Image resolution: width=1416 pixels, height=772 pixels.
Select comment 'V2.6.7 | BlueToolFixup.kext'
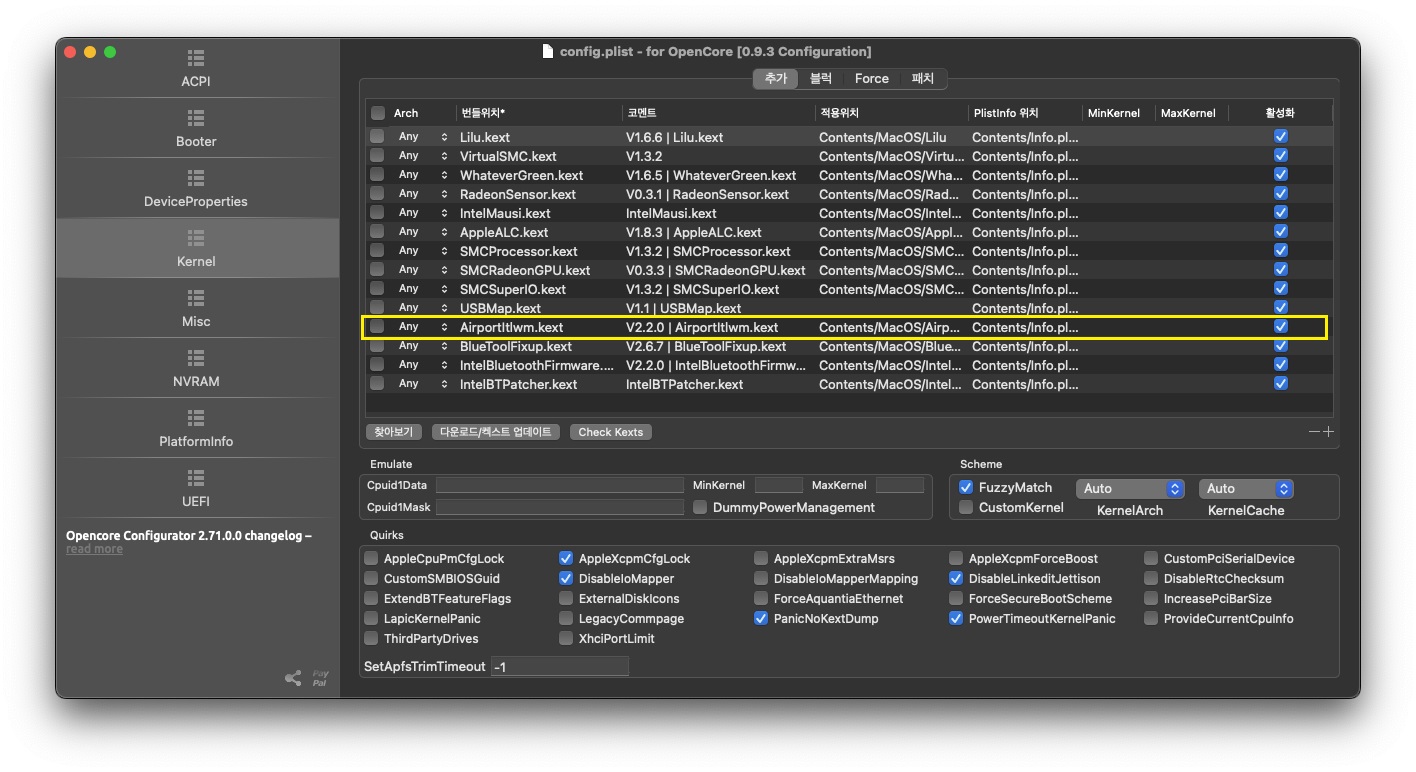point(706,346)
